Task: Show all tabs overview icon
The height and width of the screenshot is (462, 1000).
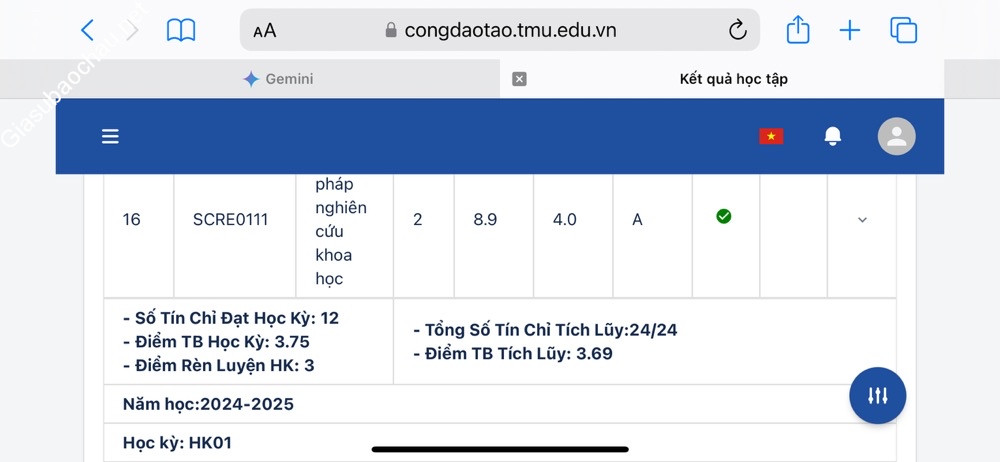Action: point(903,31)
